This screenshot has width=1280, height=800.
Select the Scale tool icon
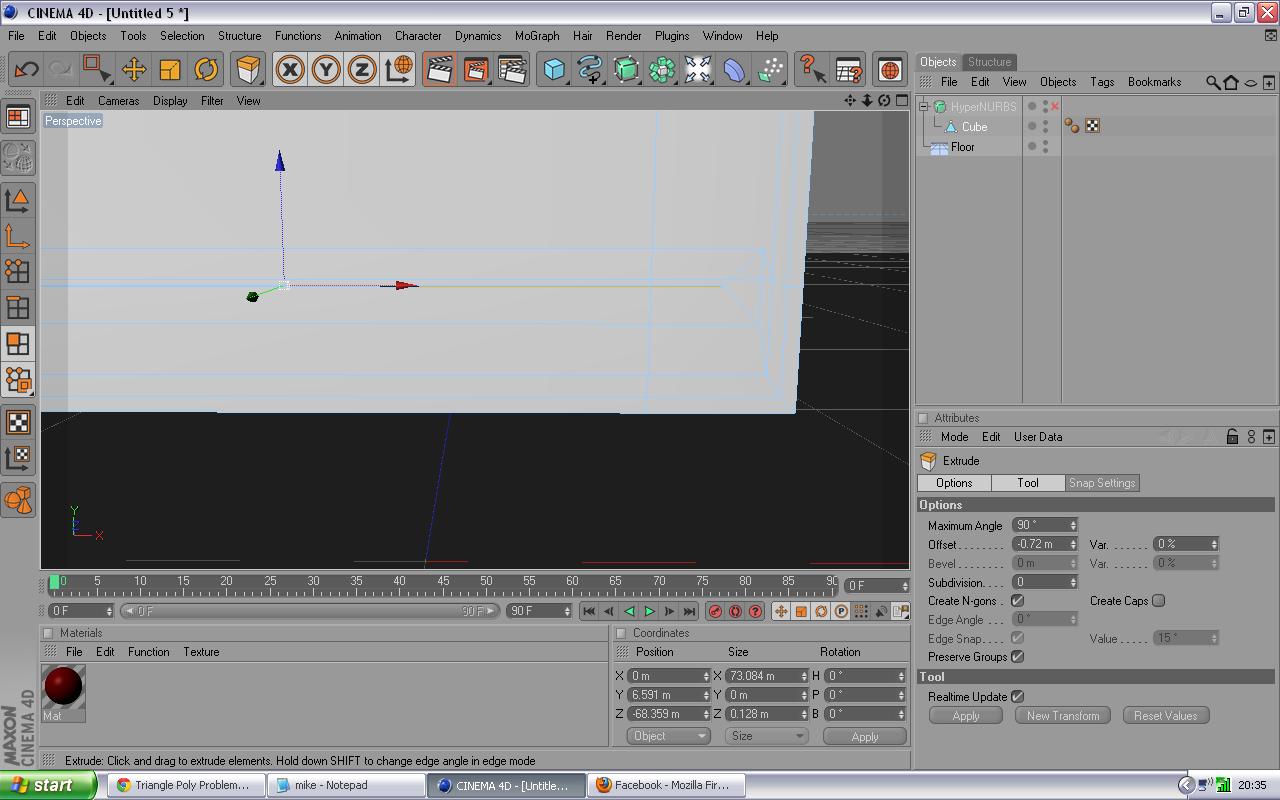pos(170,69)
